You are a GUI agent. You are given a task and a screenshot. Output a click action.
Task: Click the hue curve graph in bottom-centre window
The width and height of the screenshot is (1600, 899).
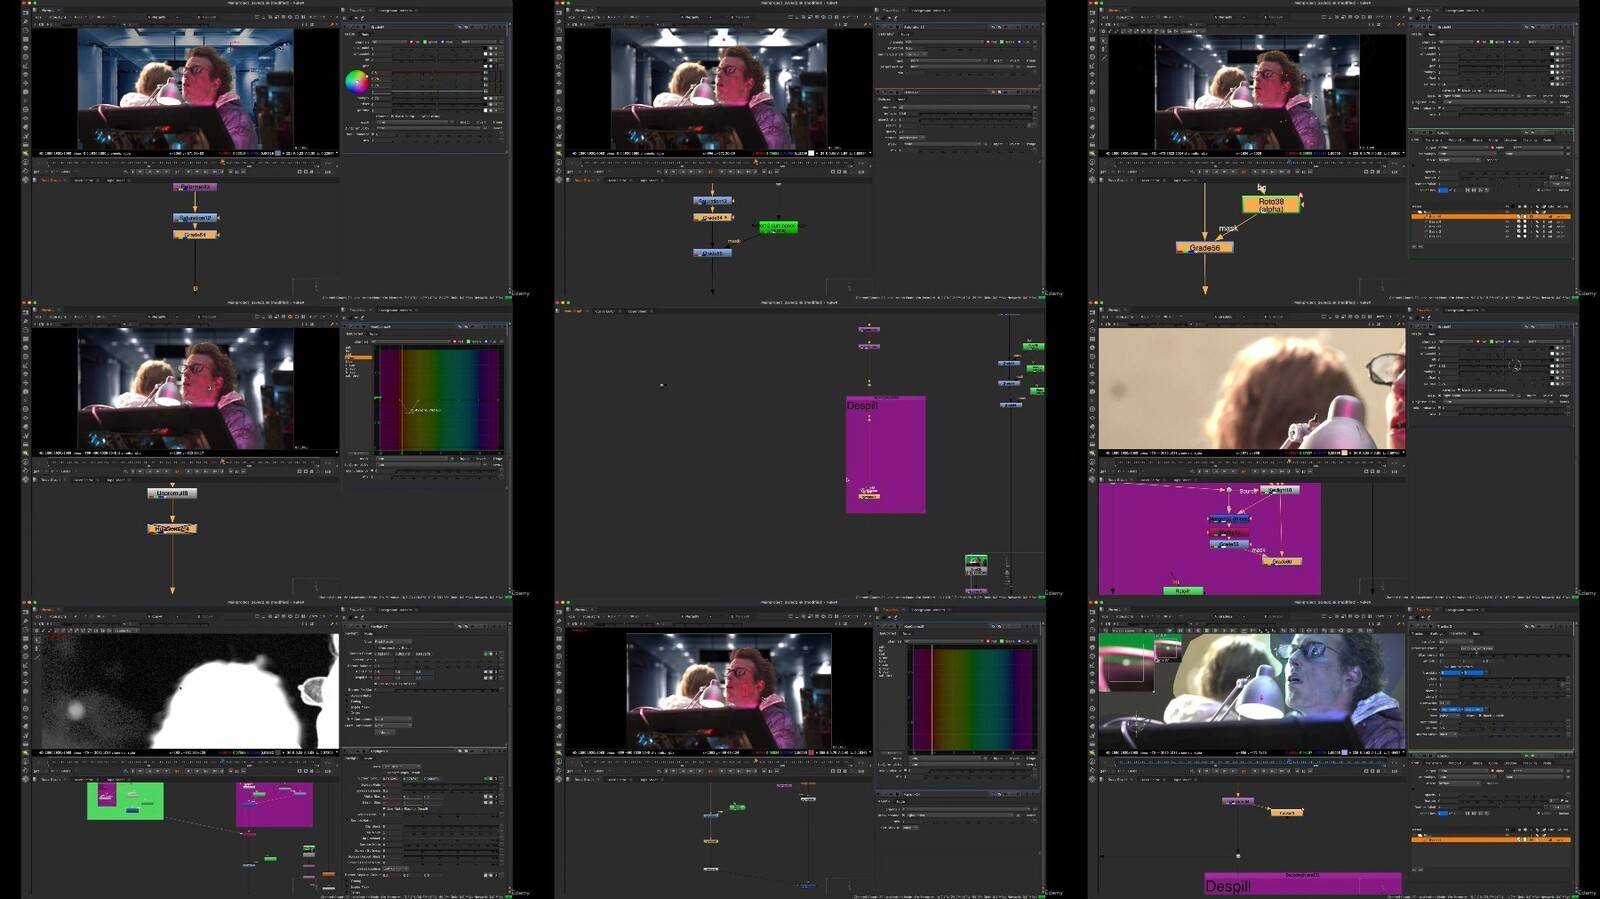click(x=972, y=698)
